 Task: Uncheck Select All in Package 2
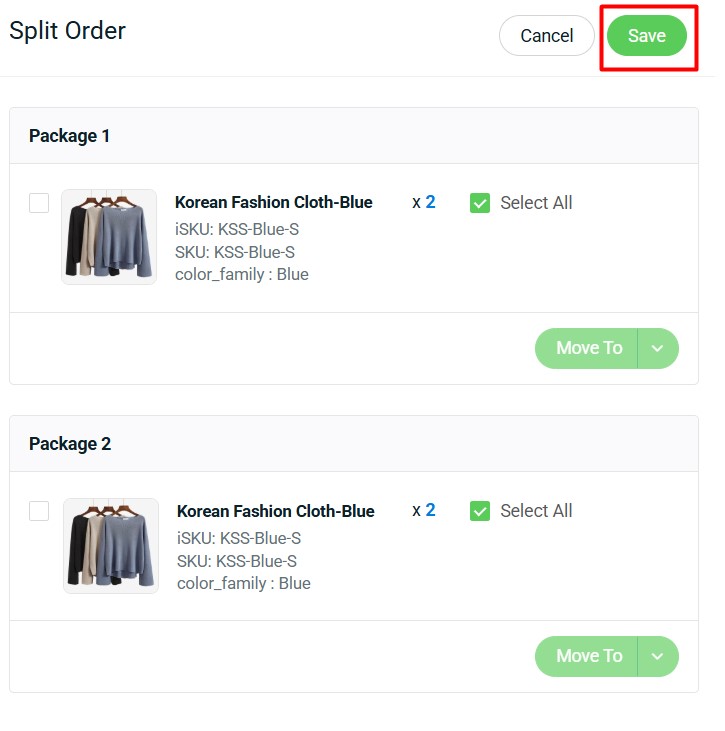tap(480, 511)
